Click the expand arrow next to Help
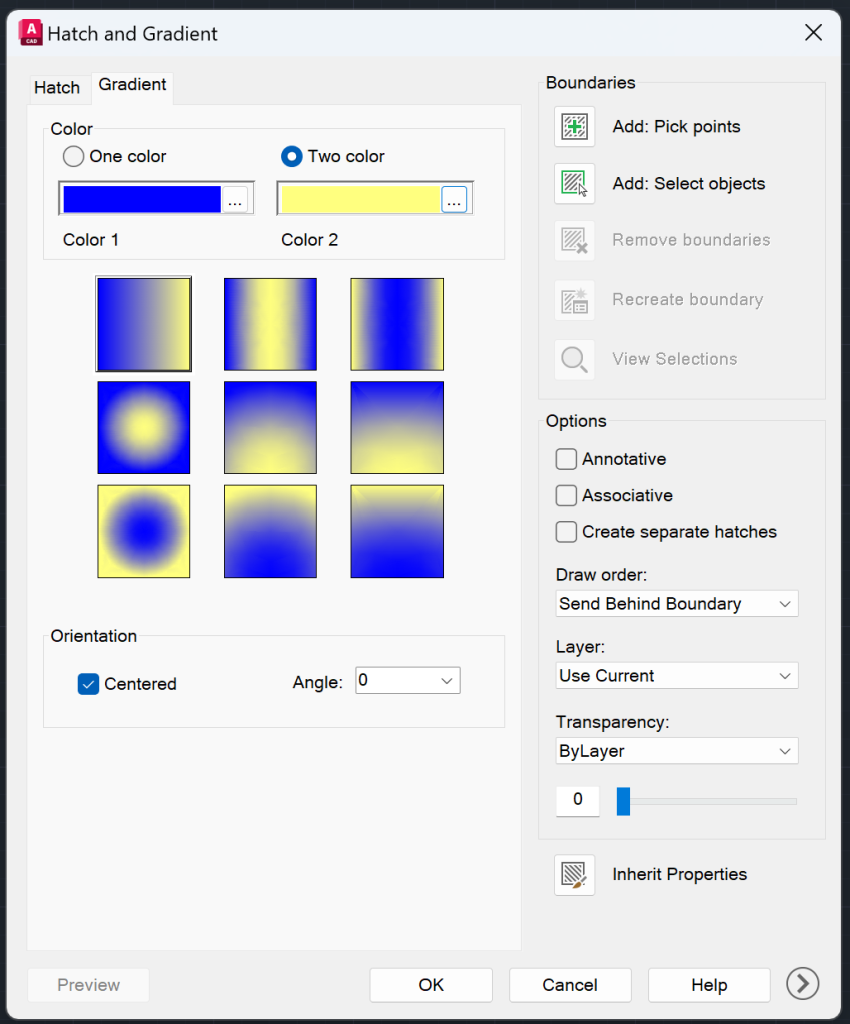Screen dimensions: 850x1024 tap(802, 984)
